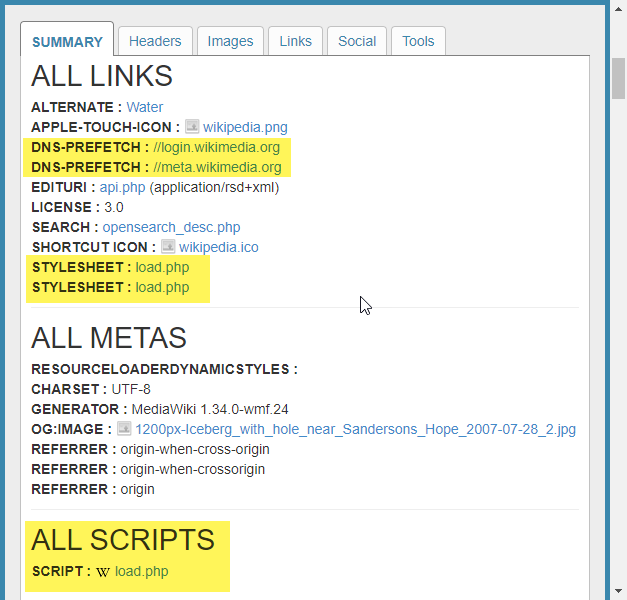This screenshot has width=627, height=600.
Task: Select the Summary tab
Action: point(67,42)
